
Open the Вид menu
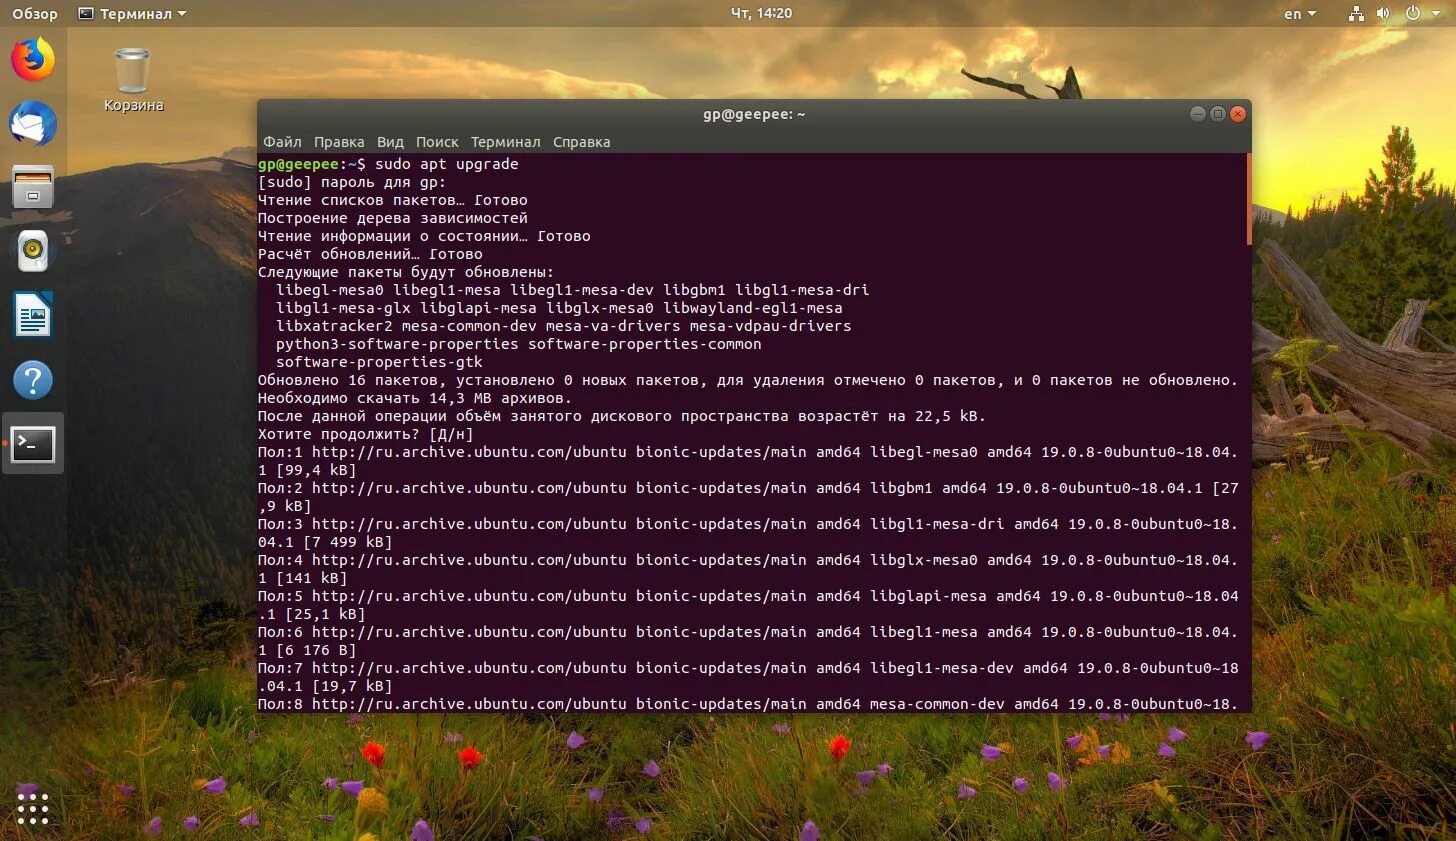point(390,142)
